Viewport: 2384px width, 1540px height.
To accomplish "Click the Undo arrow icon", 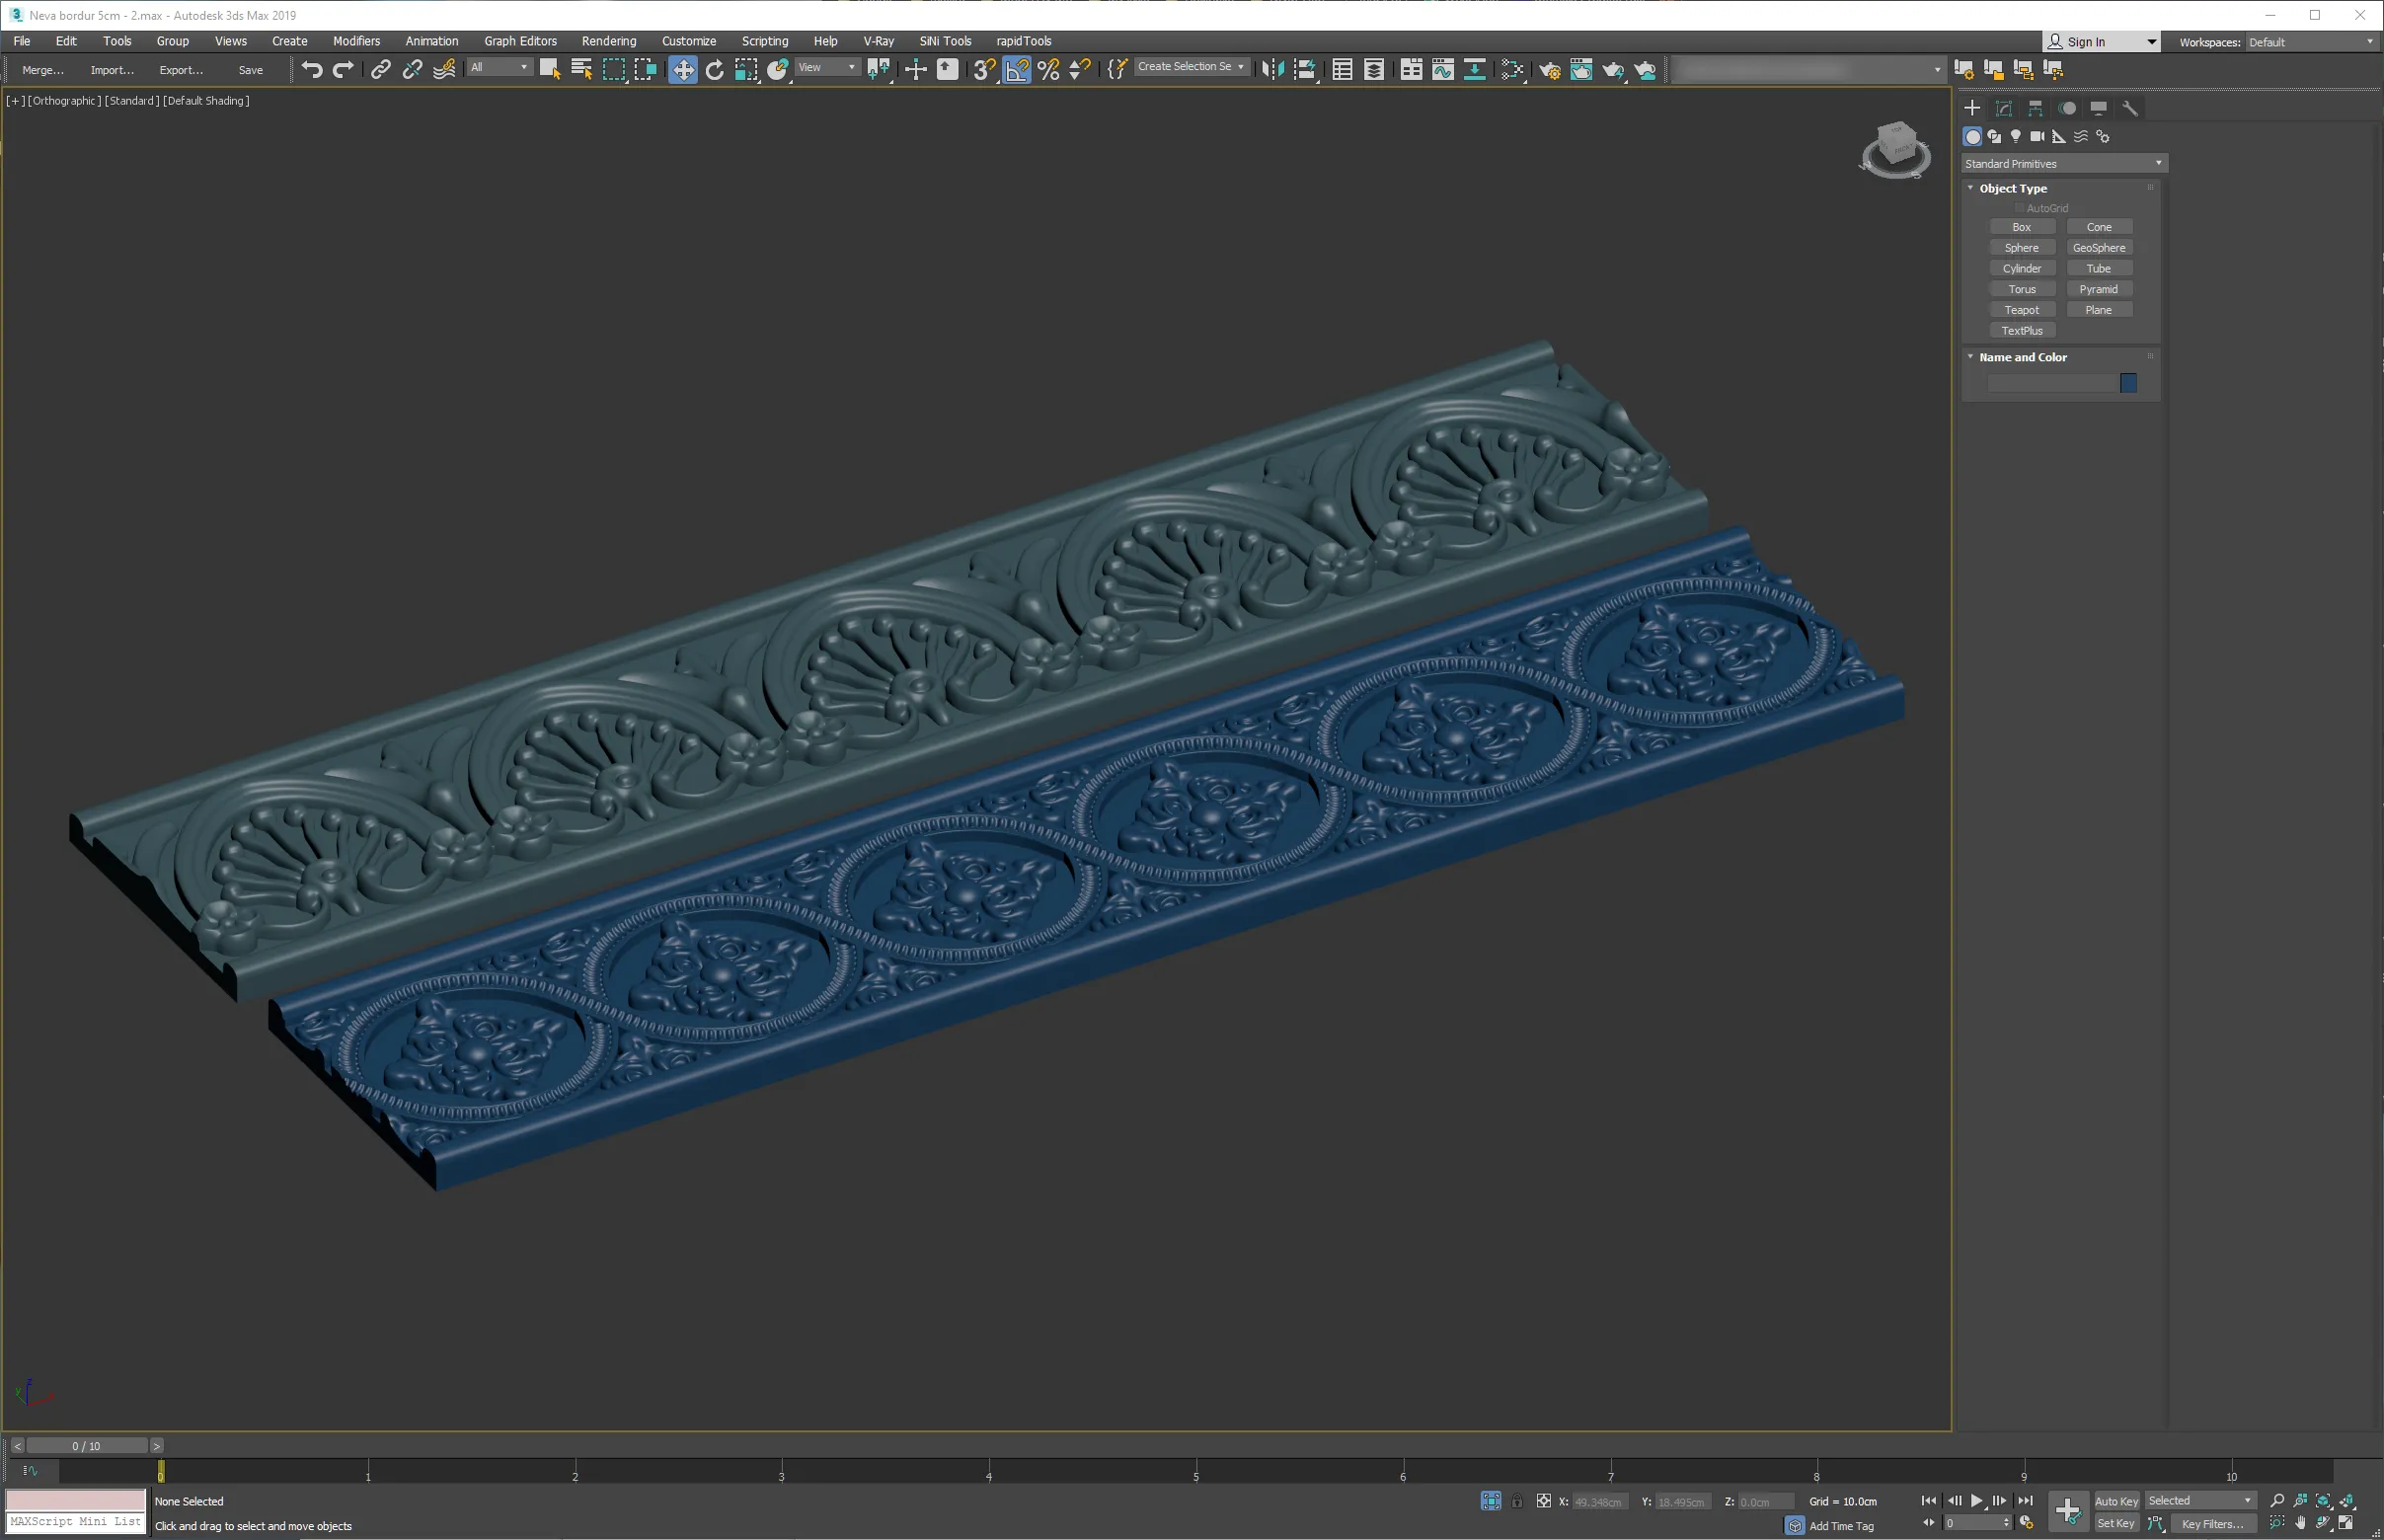I will click(x=312, y=69).
